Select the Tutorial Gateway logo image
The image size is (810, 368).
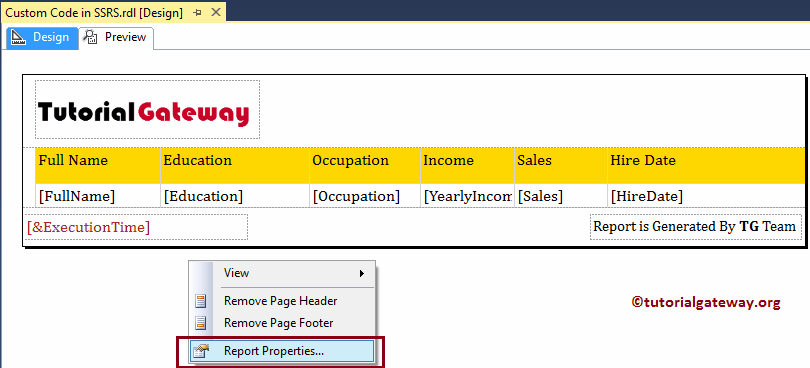(147, 110)
